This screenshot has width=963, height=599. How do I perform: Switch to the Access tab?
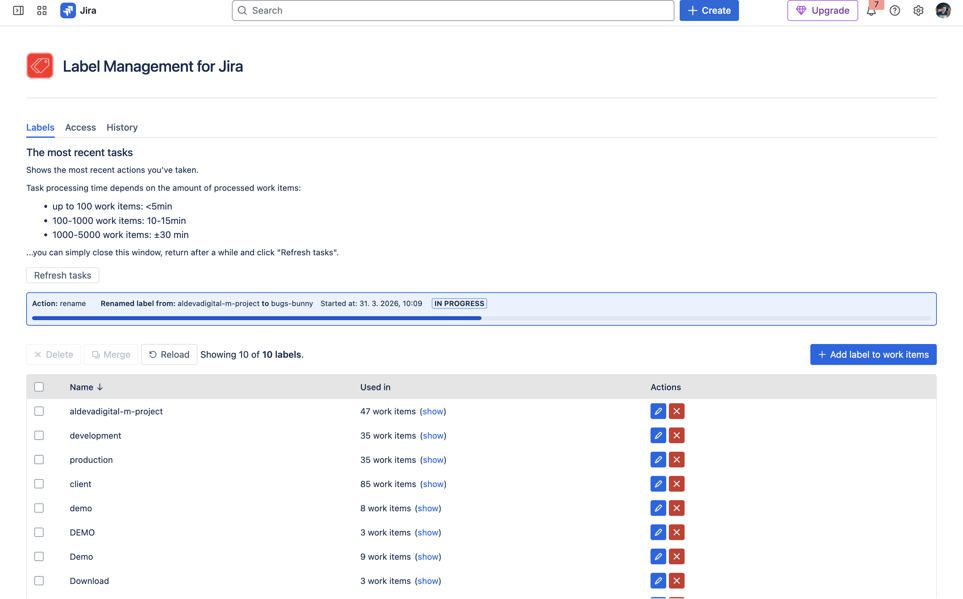pos(80,128)
